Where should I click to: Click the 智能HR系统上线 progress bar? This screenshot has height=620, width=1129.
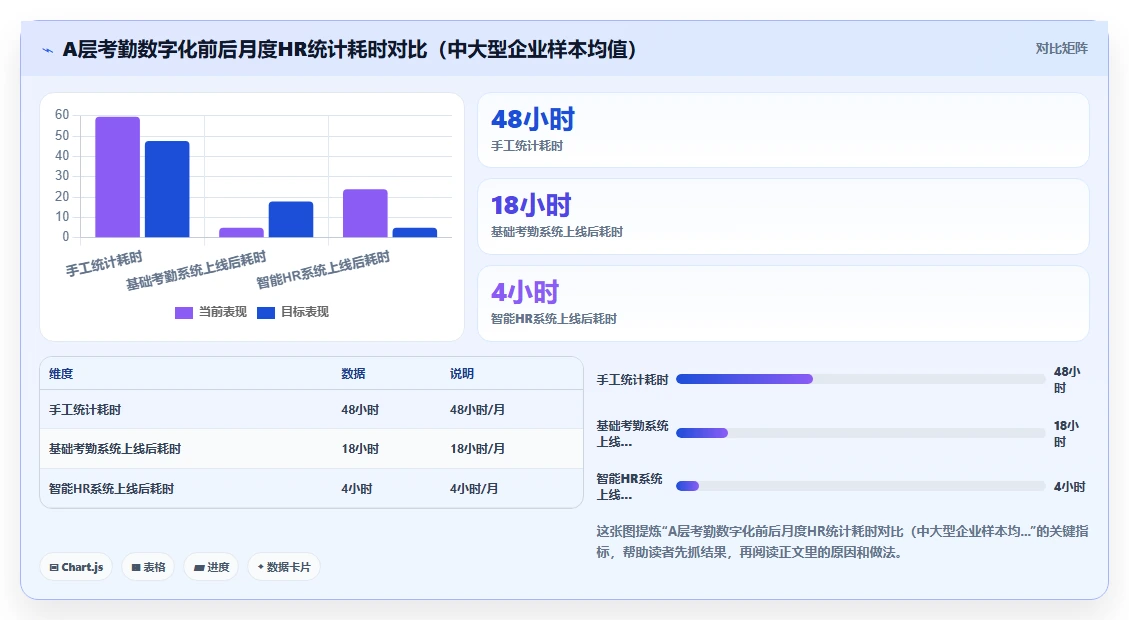point(860,486)
